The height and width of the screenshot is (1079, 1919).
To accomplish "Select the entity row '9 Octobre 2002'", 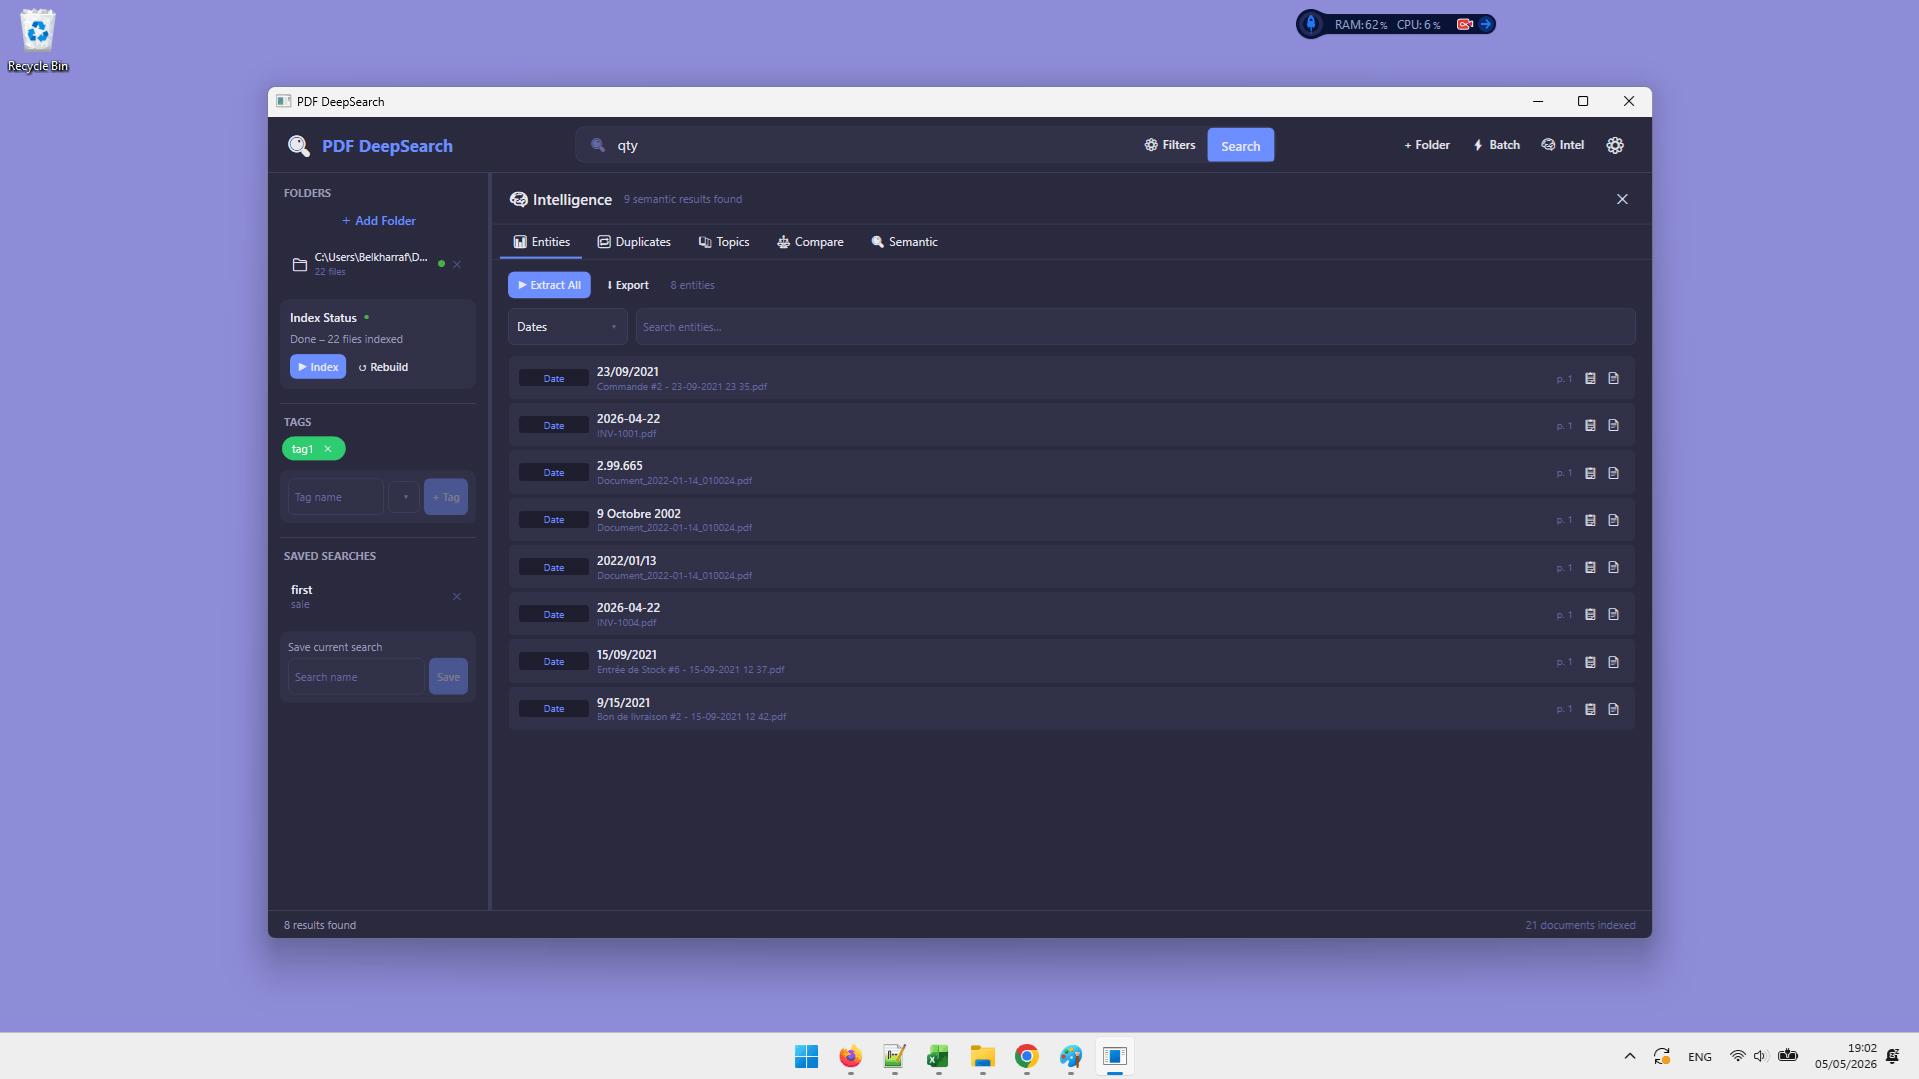I will click(1071, 520).
